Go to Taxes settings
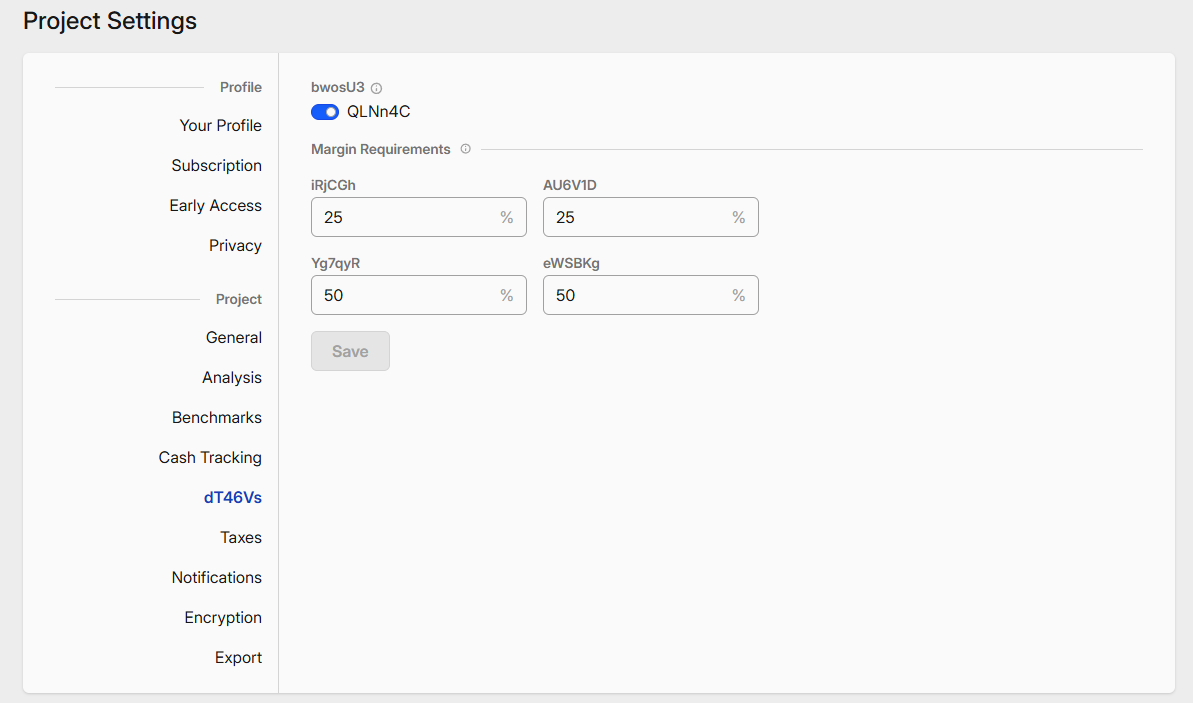Screen dimensions: 1193x703 point(240,537)
